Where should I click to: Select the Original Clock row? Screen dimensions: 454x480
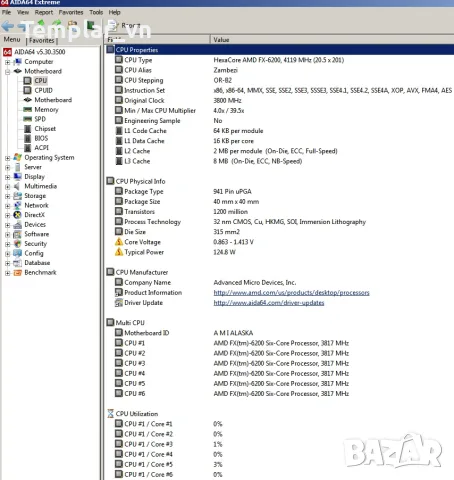[x=280, y=100]
